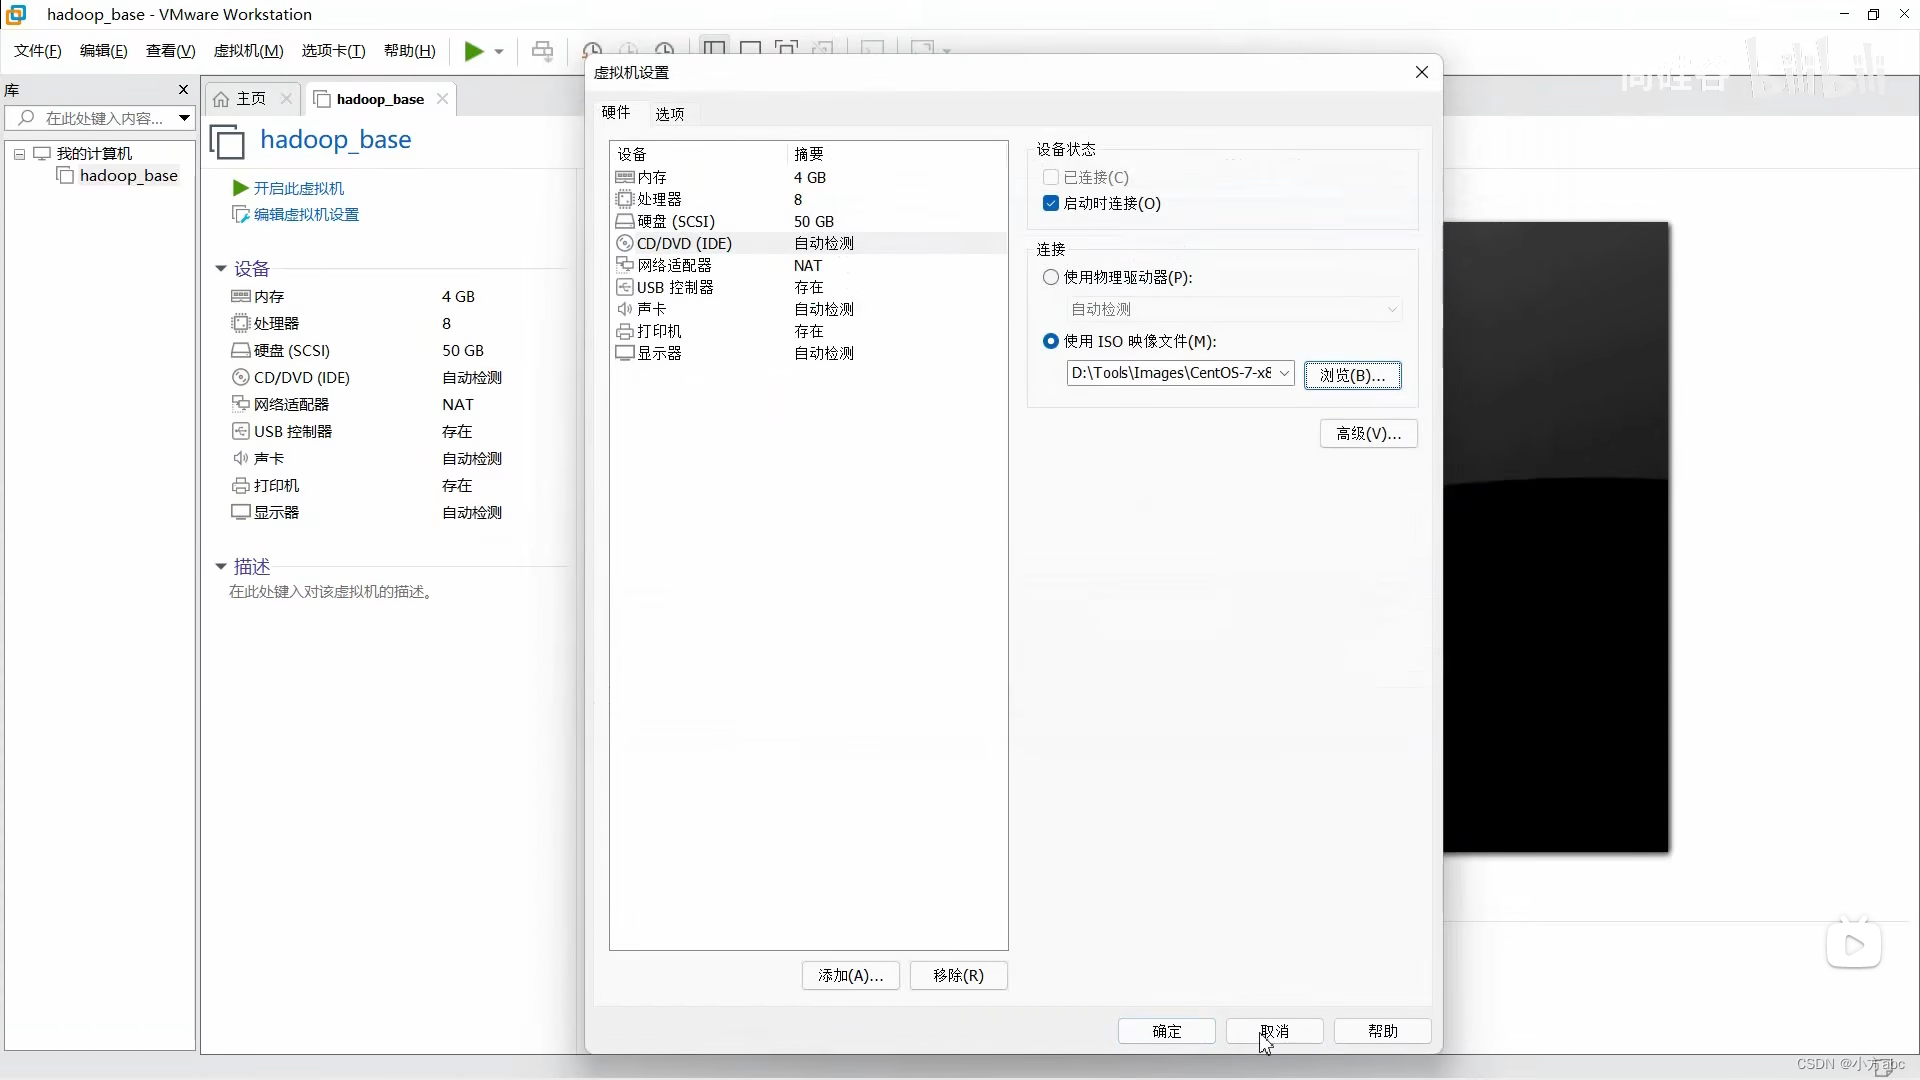Click the 开启此虚拟机 link
The width and height of the screenshot is (1920, 1080).
(x=299, y=188)
